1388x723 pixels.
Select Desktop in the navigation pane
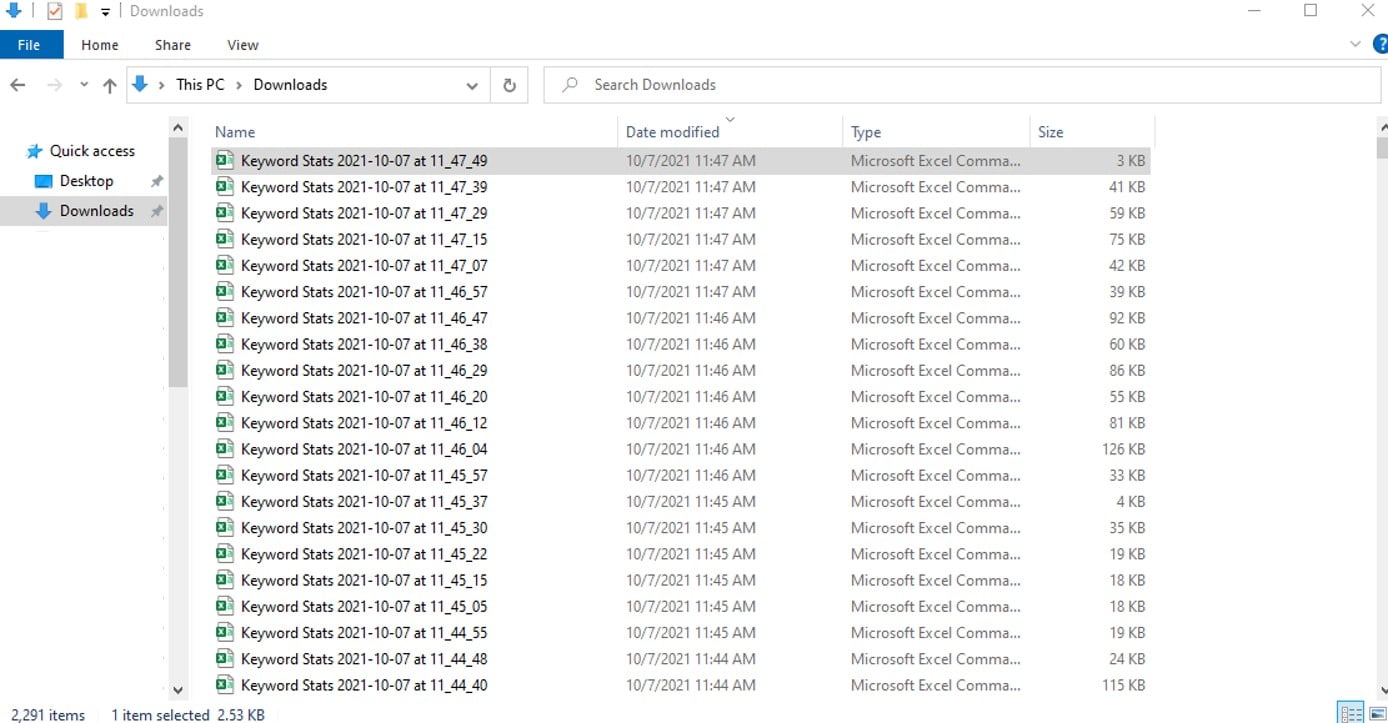pyautogui.click(x=87, y=181)
